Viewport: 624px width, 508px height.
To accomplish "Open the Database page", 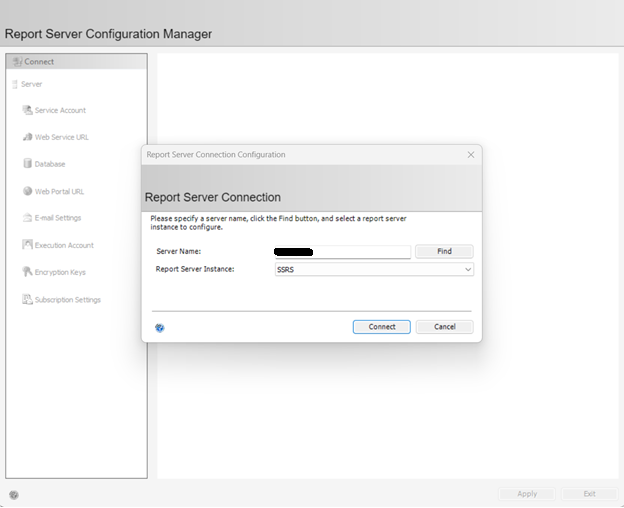I will click(x=50, y=164).
